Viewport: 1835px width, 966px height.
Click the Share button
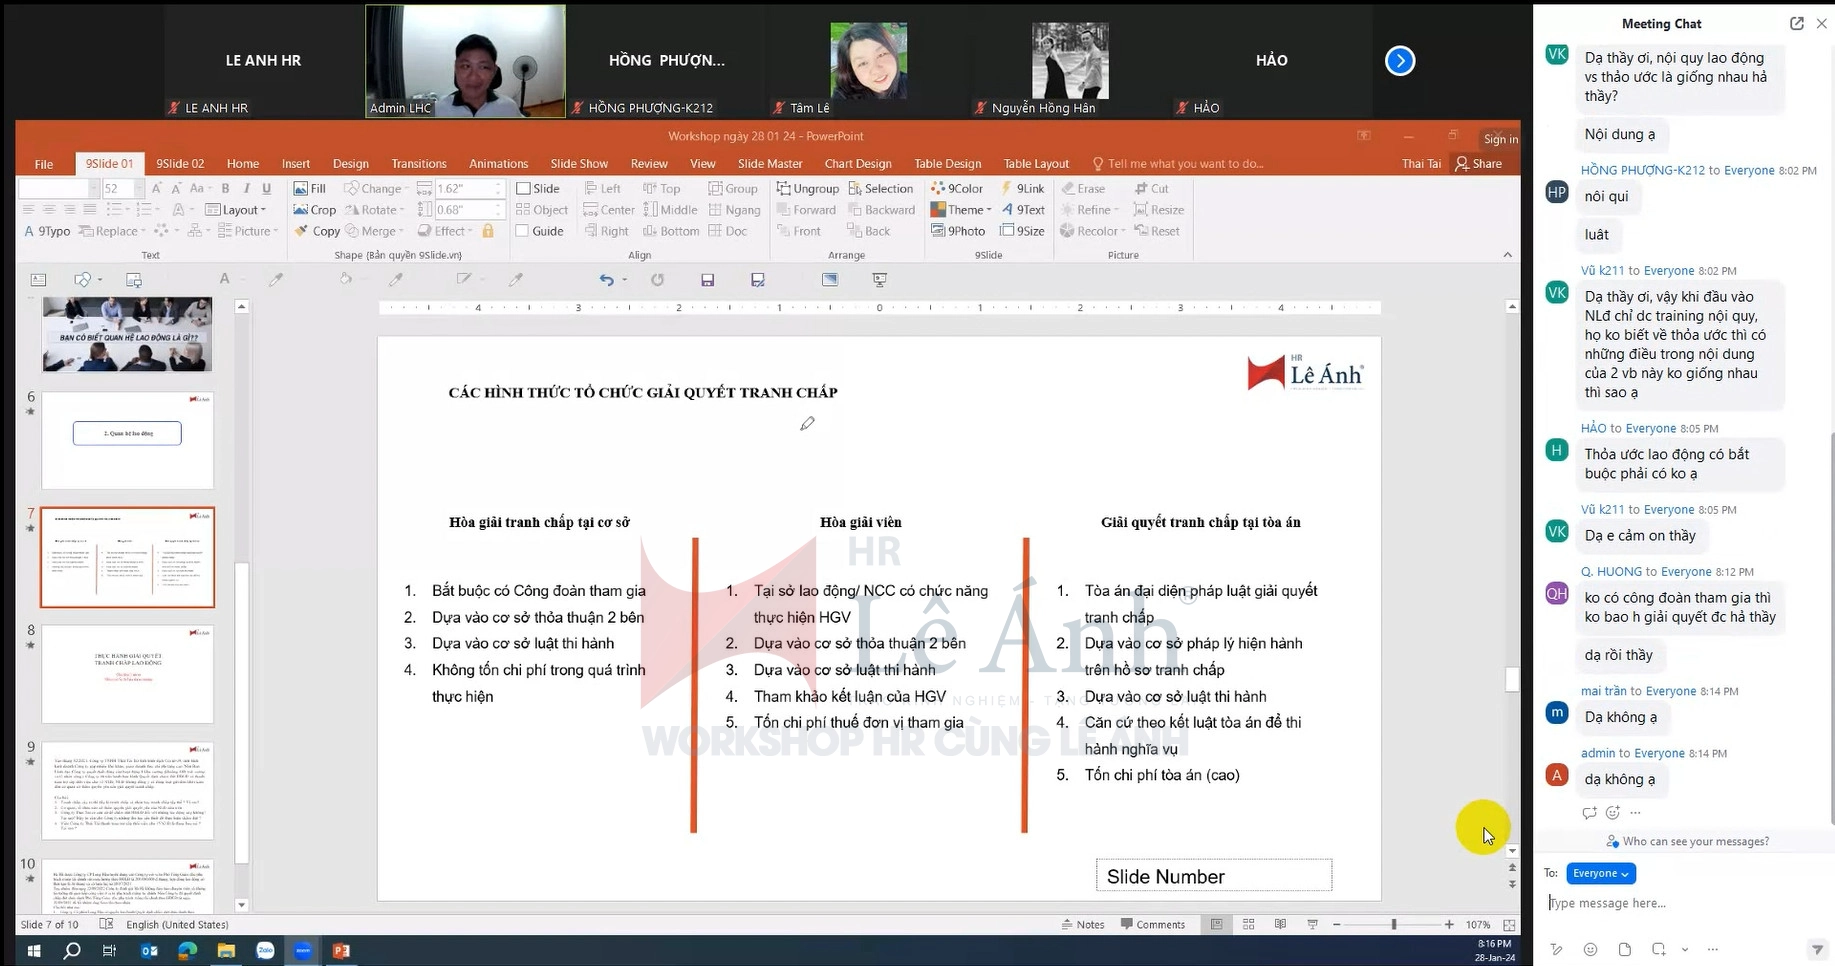tap(1479, 164)
